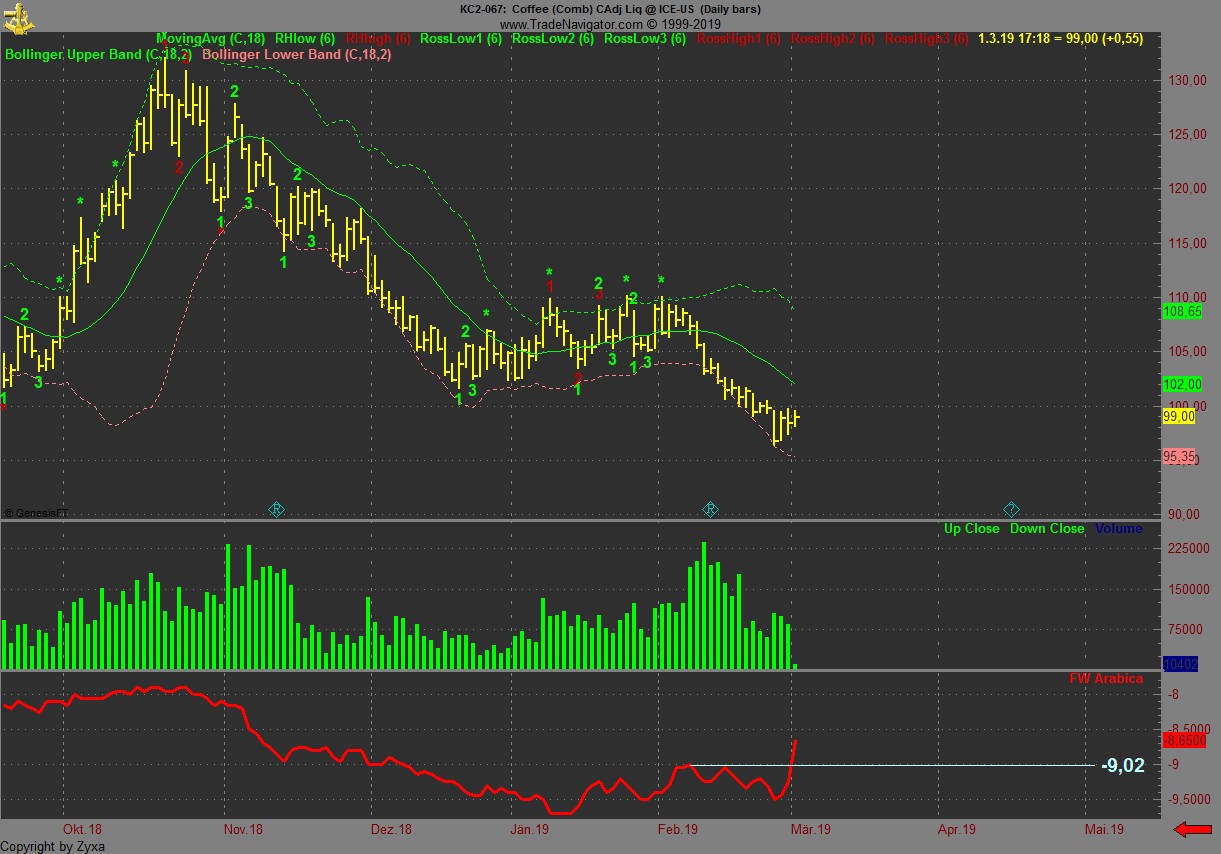Click the red left-arrow icon
The width and height of the screenshot is (1221, 854).
click(x=1192, y=829)
